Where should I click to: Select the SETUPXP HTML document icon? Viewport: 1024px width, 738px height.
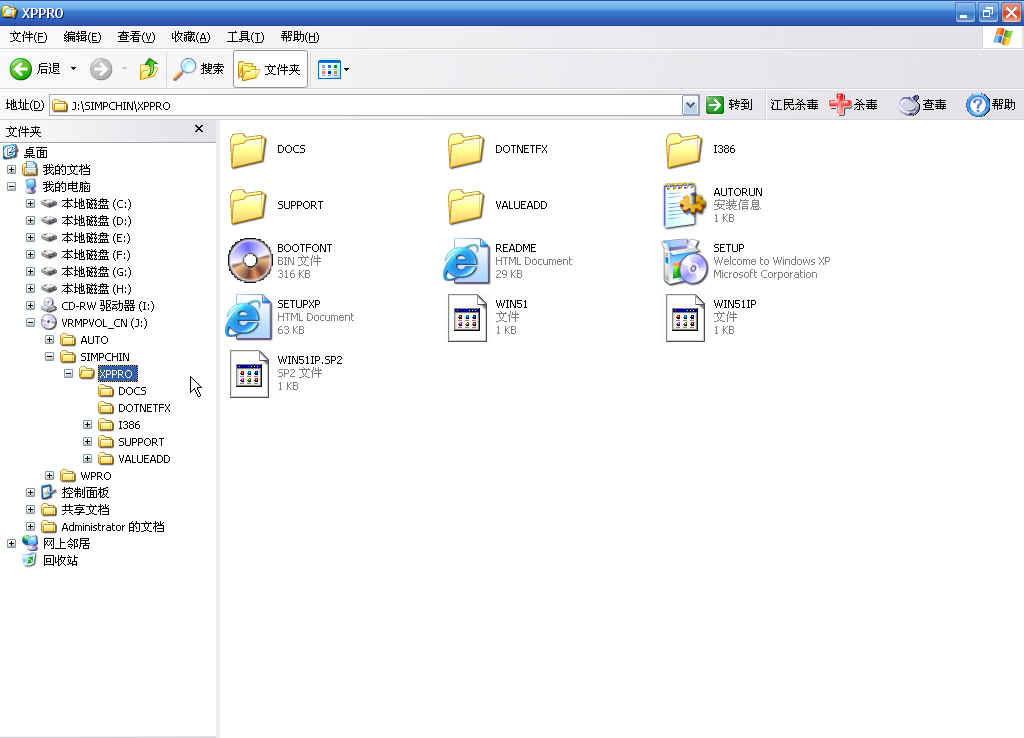(x=248, y=317)
